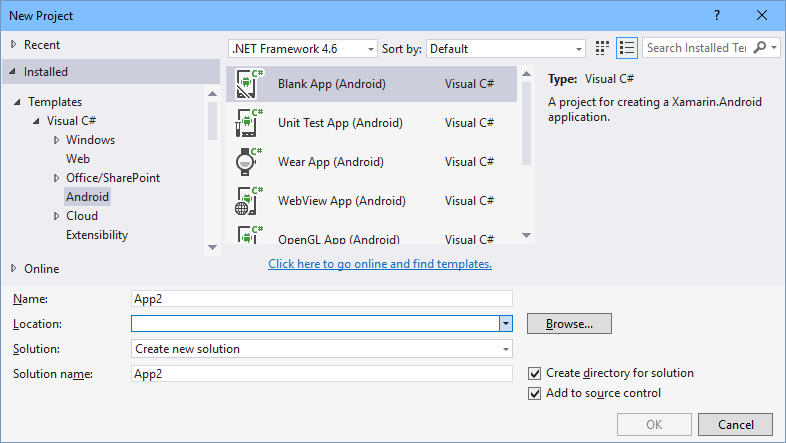786x443 pixels.
Task: Expand the Location combo box arrow
Action: (506, 323)
